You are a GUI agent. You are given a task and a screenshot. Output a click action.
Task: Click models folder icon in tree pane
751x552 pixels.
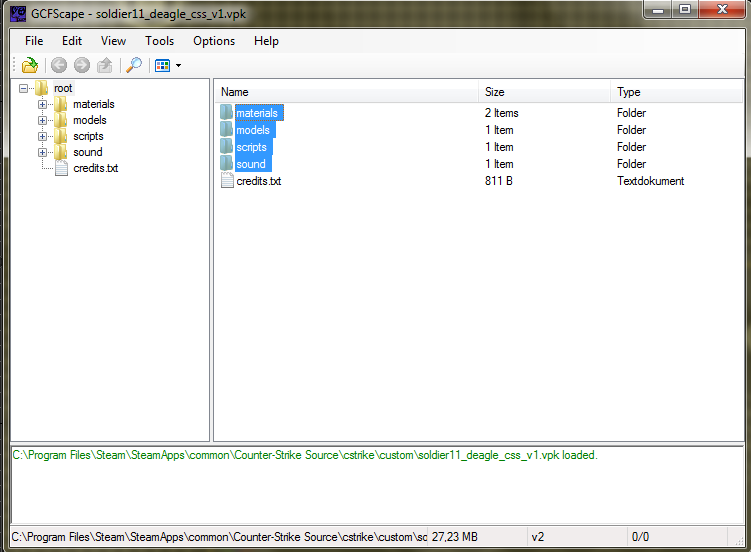pyautogui.click(x=61, y=120)
